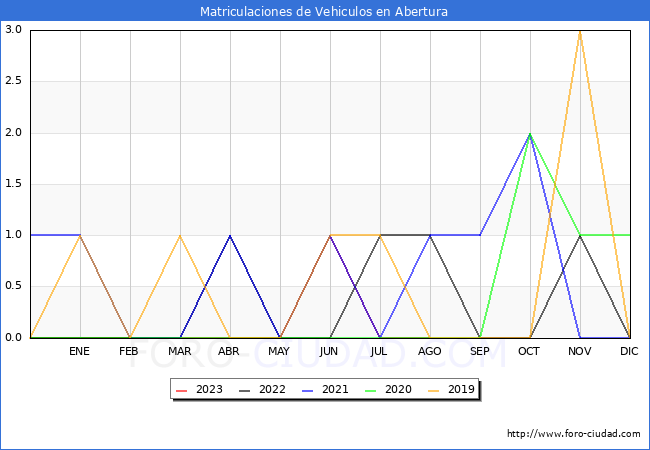650x450 pixels.
Task: Click the NOV month axis label
Action: point(580,351)
